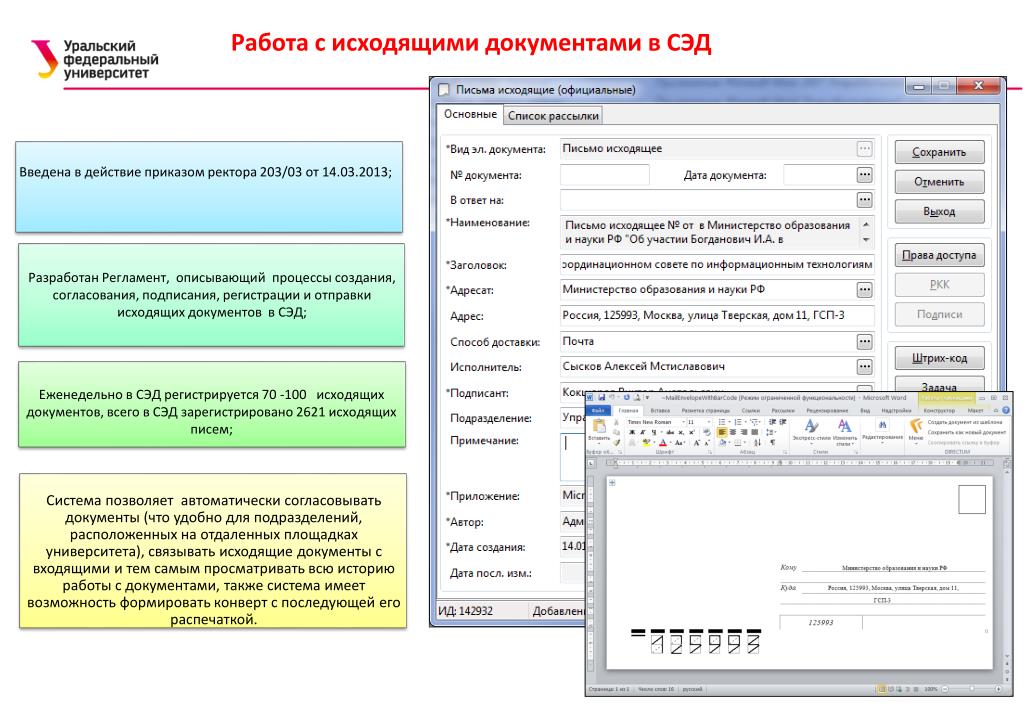Screen dimensions: 1023x708
Task: Click the Save icon in Word quick access
Action: coord(602,397)
